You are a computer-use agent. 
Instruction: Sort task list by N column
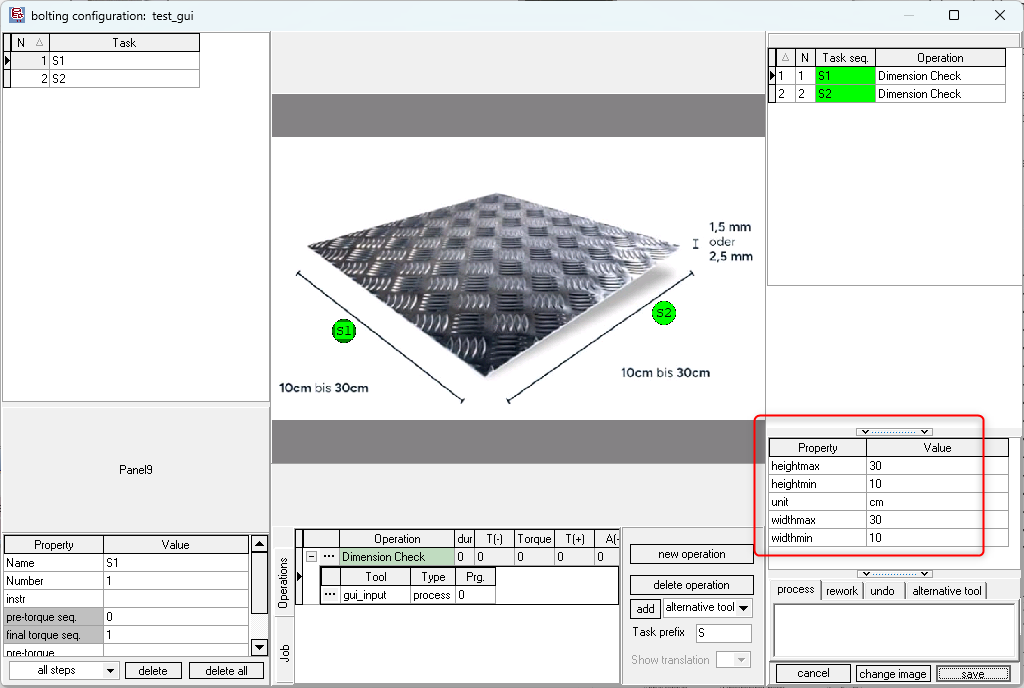point(29,42)
